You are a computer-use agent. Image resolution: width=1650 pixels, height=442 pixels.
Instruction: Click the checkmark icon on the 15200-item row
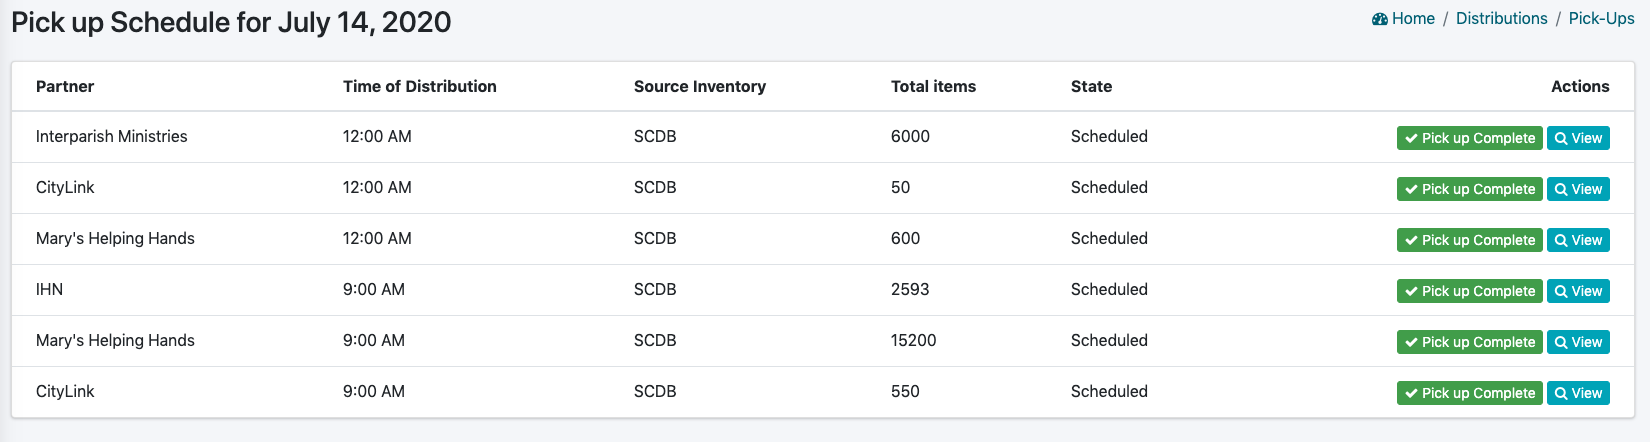coord(1411,342)
